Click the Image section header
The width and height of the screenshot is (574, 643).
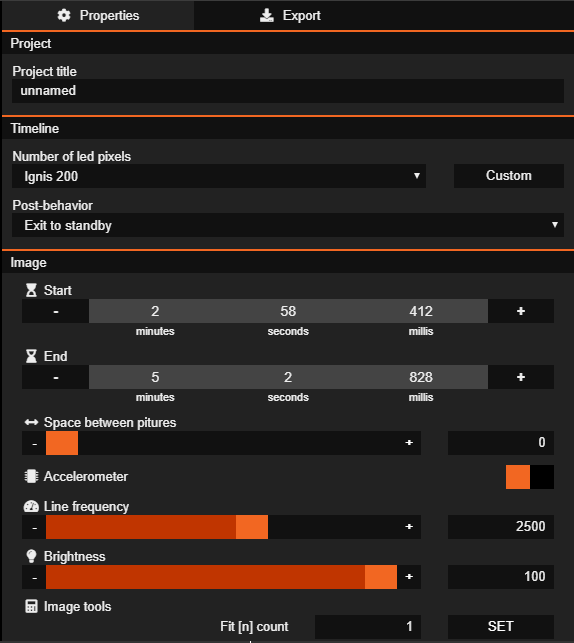(x=288, y=262)
